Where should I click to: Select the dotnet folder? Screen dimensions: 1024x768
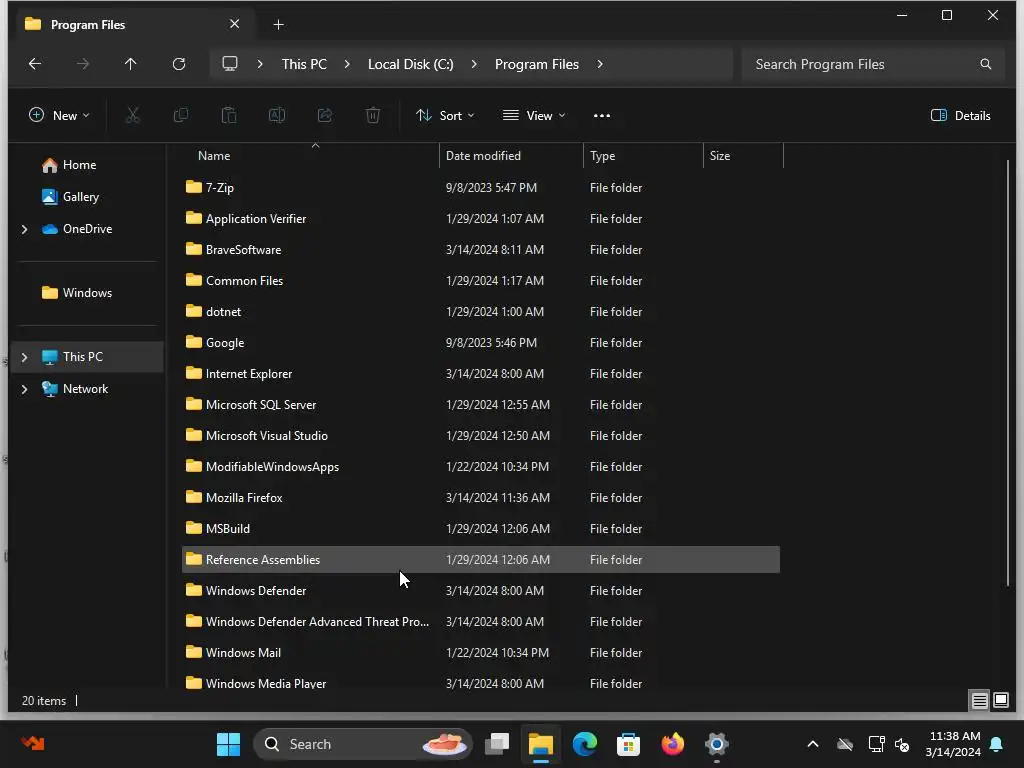pyautogui.click(x=481, y=312)
